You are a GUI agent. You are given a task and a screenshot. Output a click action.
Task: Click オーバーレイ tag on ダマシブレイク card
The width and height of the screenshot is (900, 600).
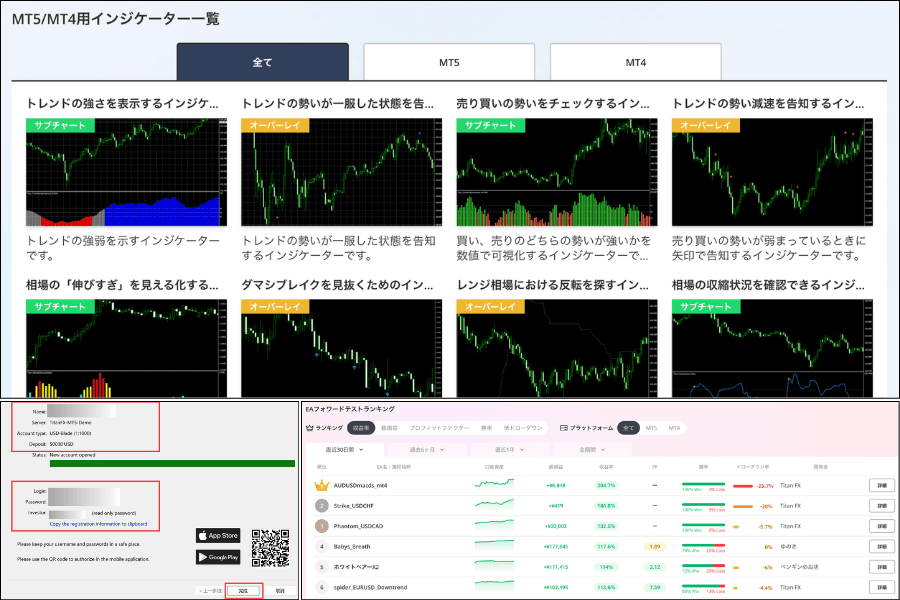[275, 307]
